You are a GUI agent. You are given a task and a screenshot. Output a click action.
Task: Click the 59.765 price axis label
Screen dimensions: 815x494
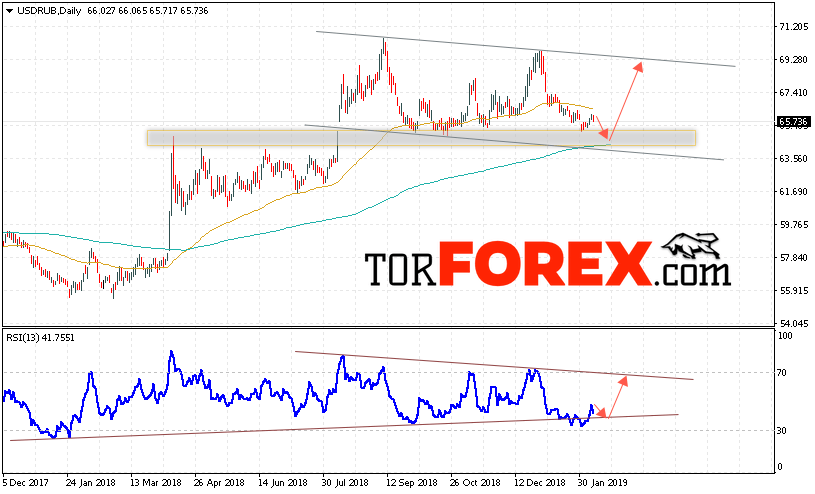point(794,225)
